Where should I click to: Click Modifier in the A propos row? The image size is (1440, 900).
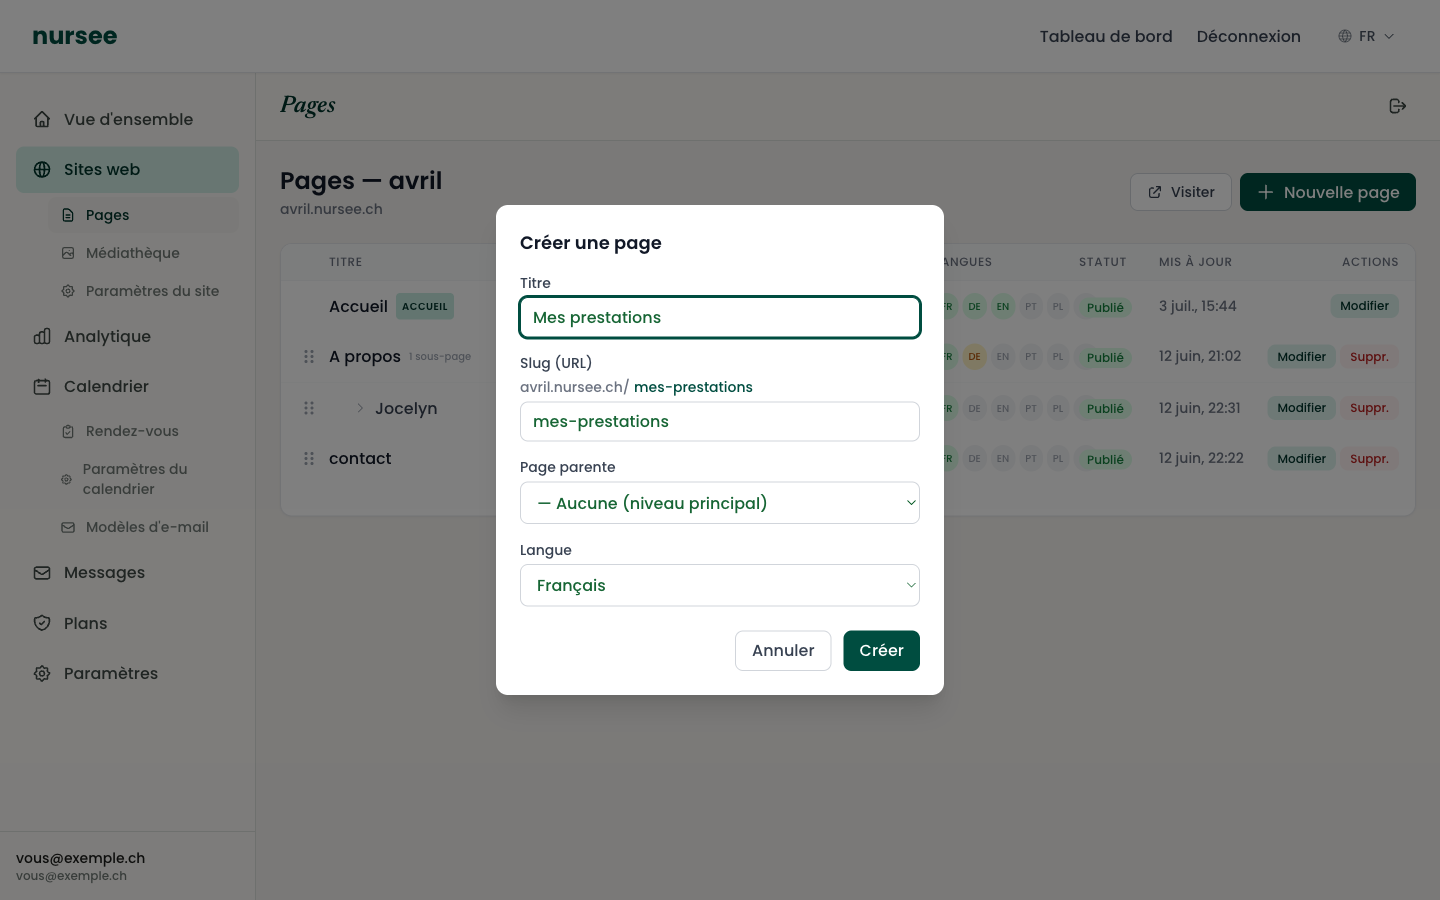(x=1301, y=357)
